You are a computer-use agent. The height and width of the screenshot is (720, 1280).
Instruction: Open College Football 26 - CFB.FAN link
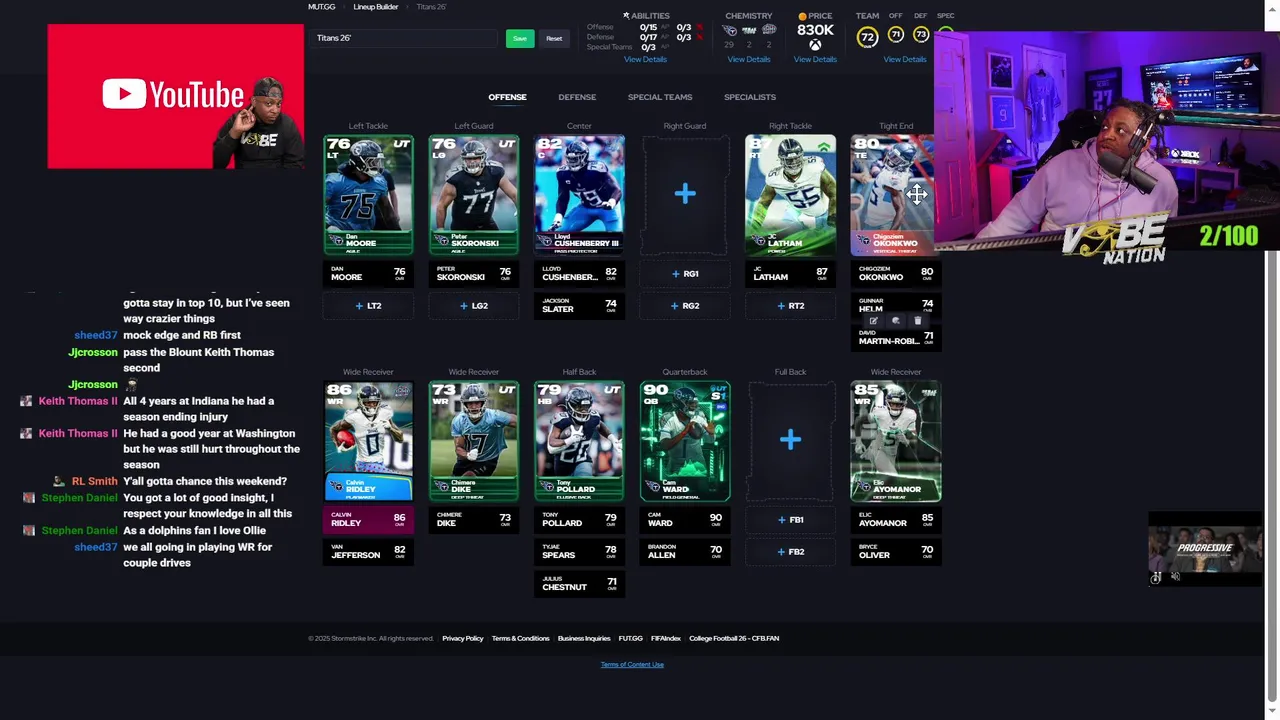point(734,638)
